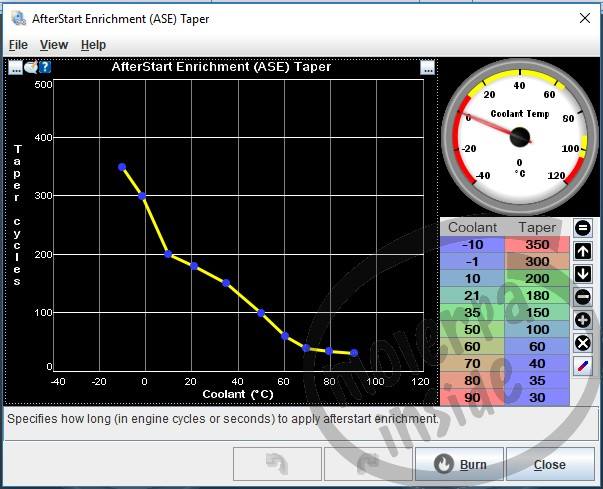
Task: Click the curve point at 100 cycles
Action: (261, 313)
